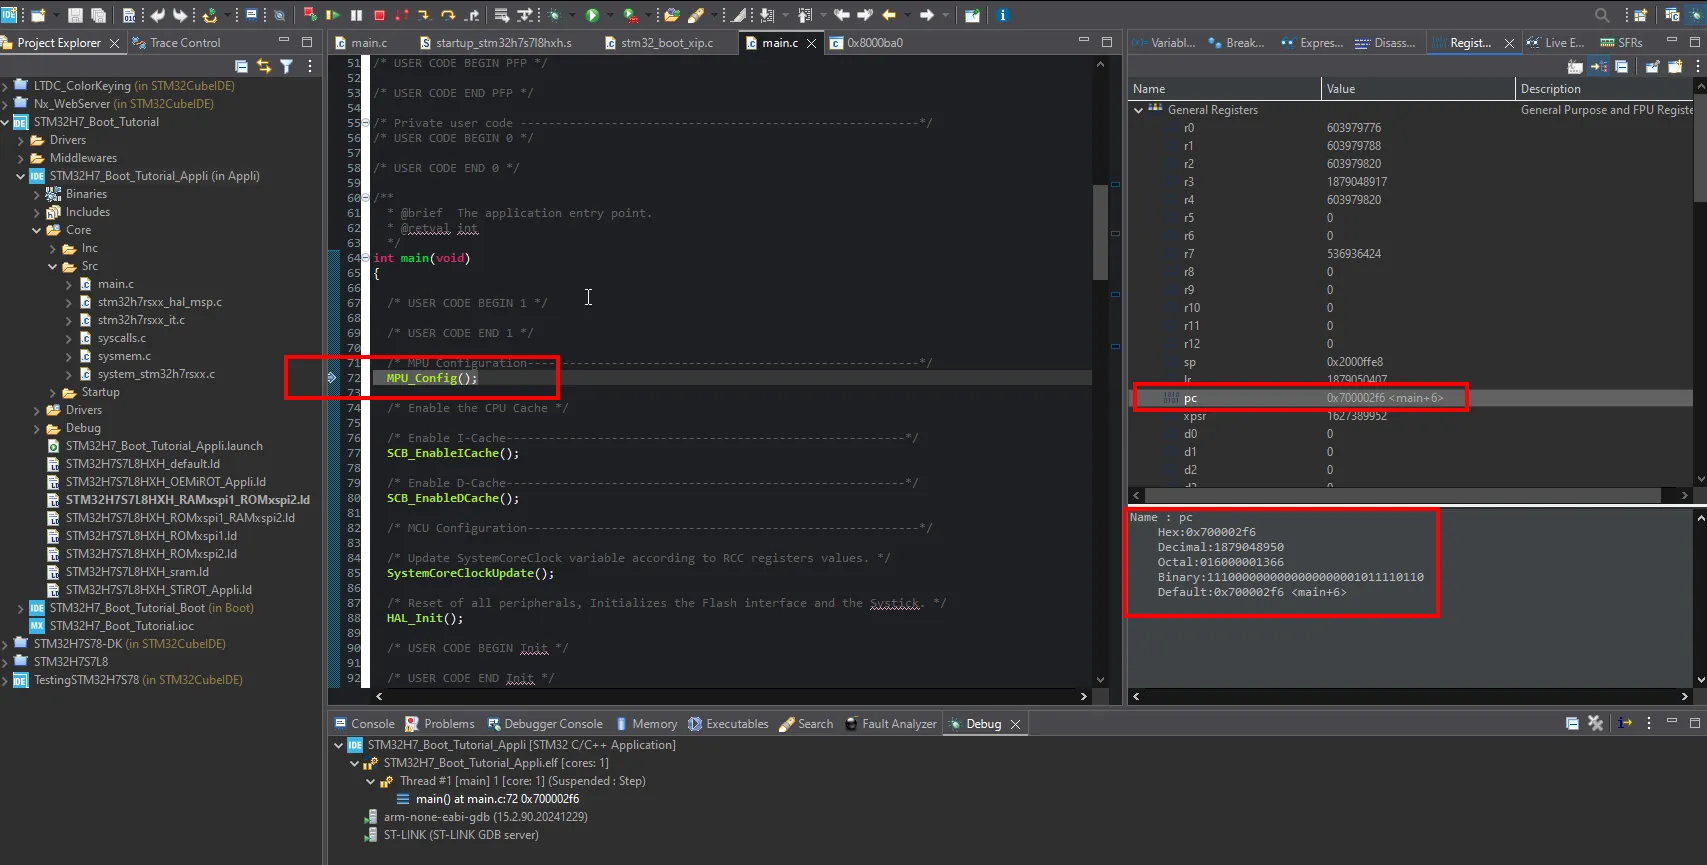
Task: Open Registers view three-dot menu
Action: click(1698, 67)
